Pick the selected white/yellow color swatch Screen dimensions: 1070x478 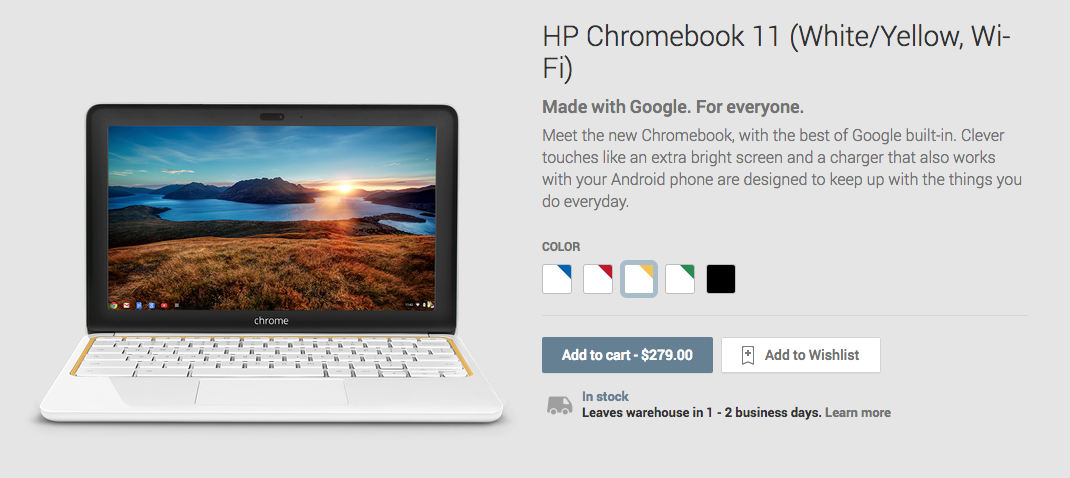(x=639, y=279)
